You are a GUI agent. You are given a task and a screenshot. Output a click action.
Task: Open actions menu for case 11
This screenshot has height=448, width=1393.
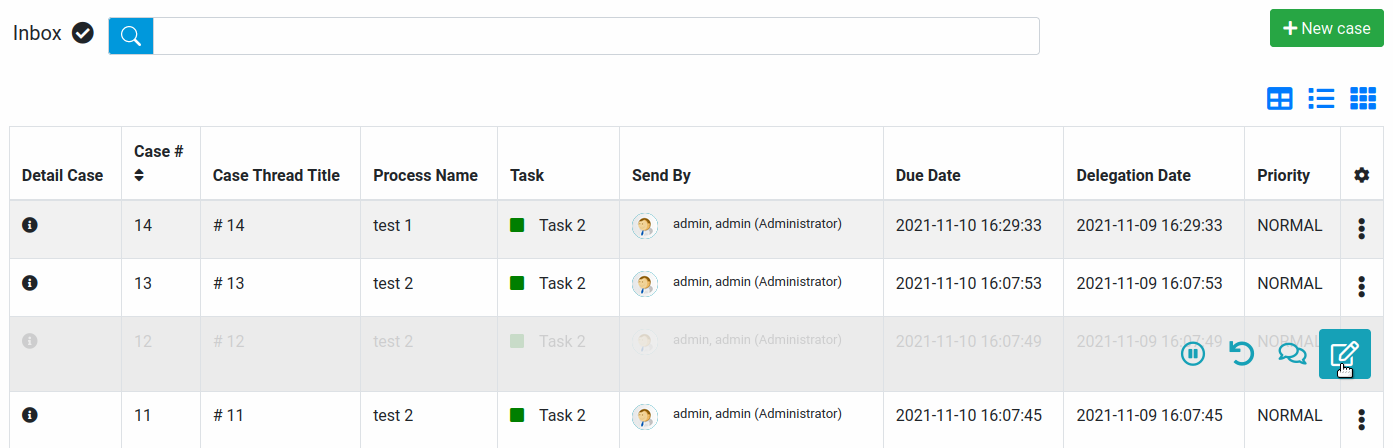[x=1361, y=419]
